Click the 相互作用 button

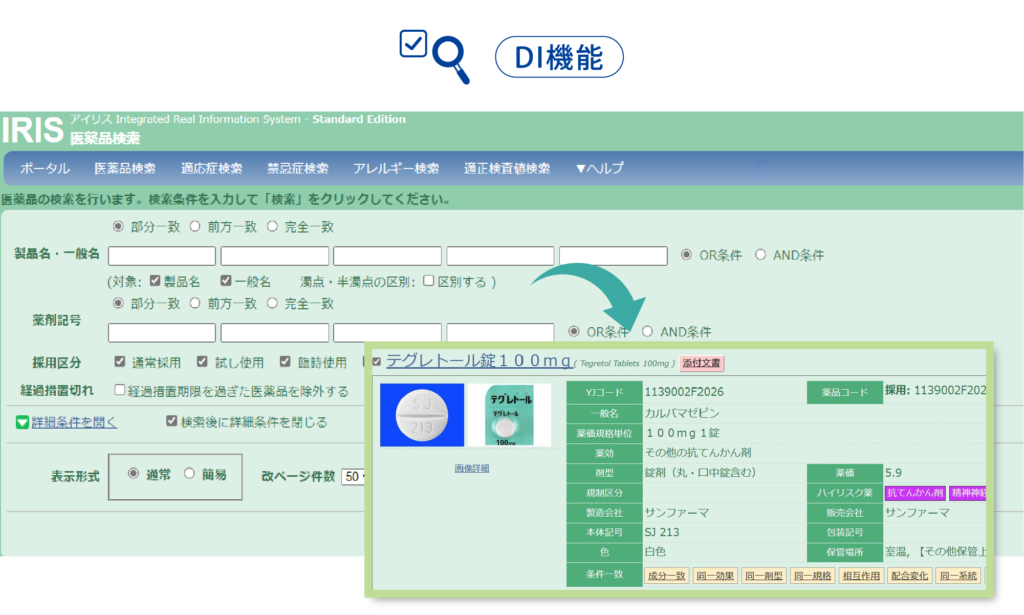coord(861,576)
